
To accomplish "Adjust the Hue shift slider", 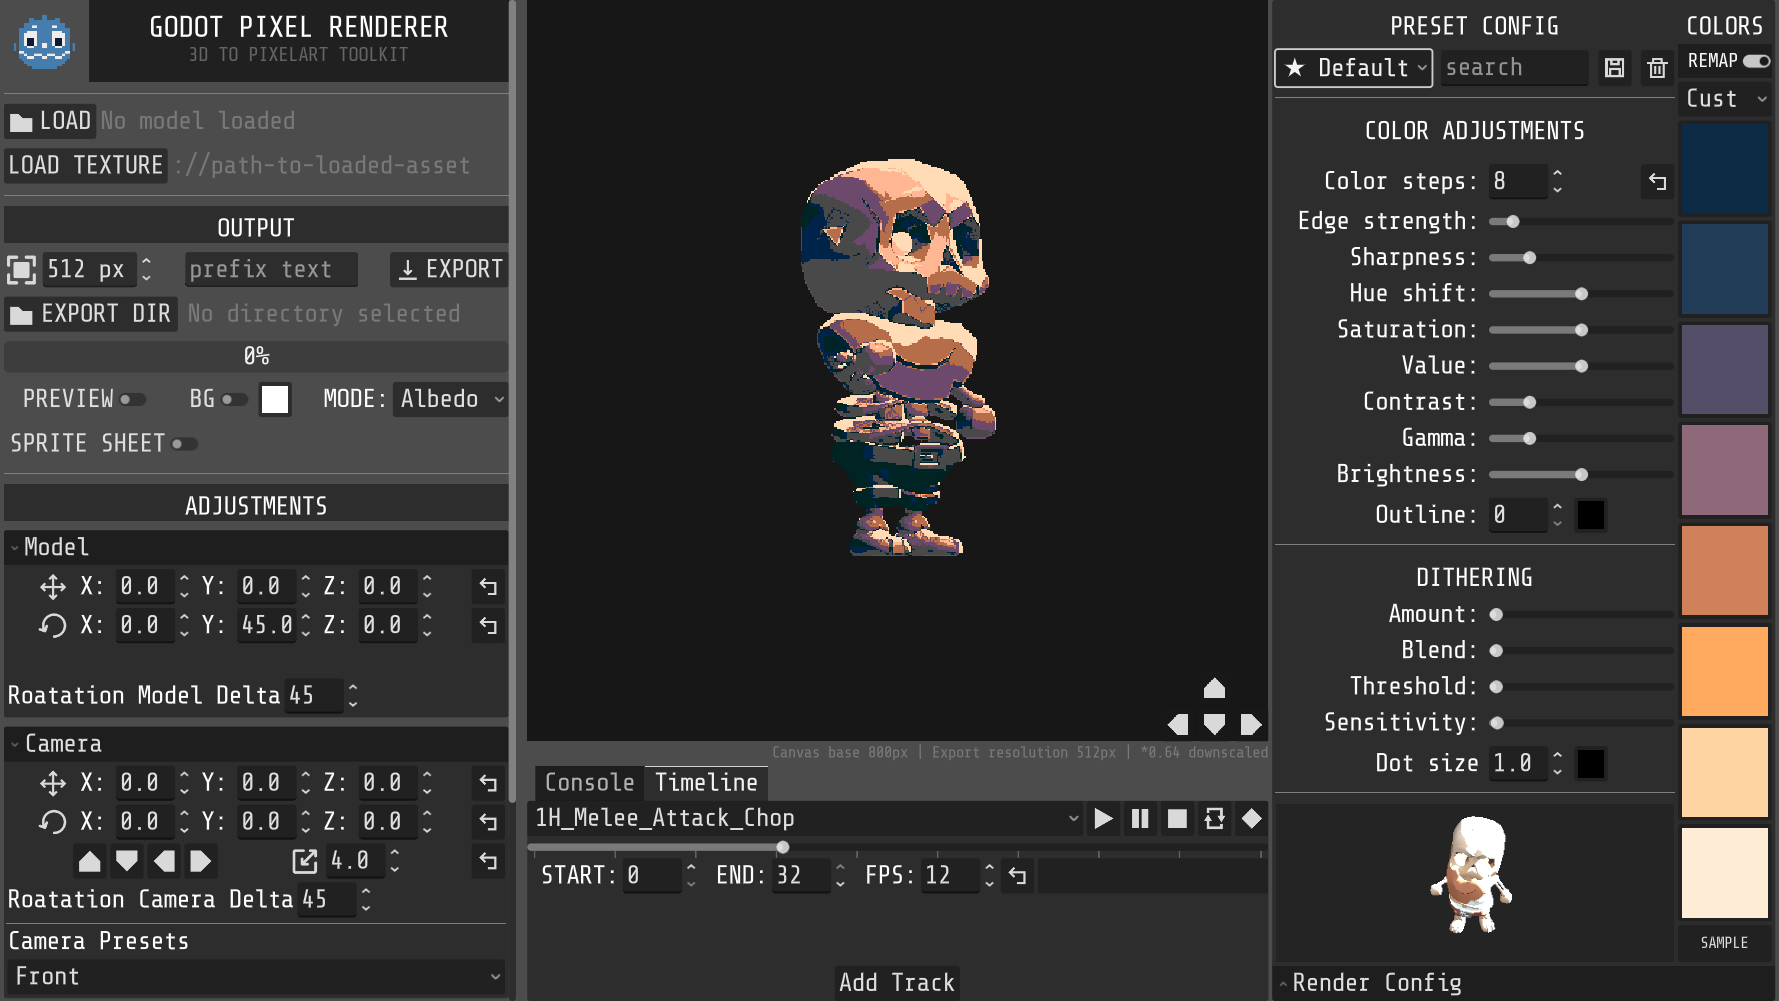I will [1581, 294].
